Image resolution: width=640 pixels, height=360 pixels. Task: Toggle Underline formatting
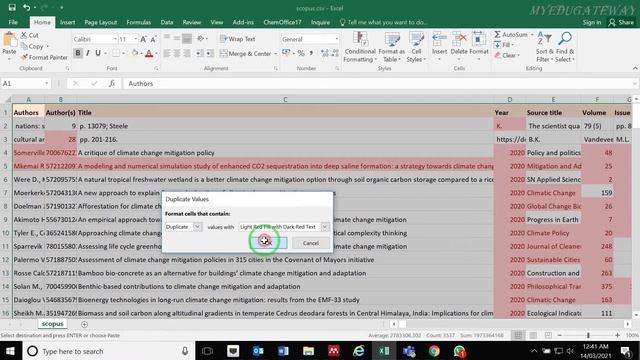(98, 53)
